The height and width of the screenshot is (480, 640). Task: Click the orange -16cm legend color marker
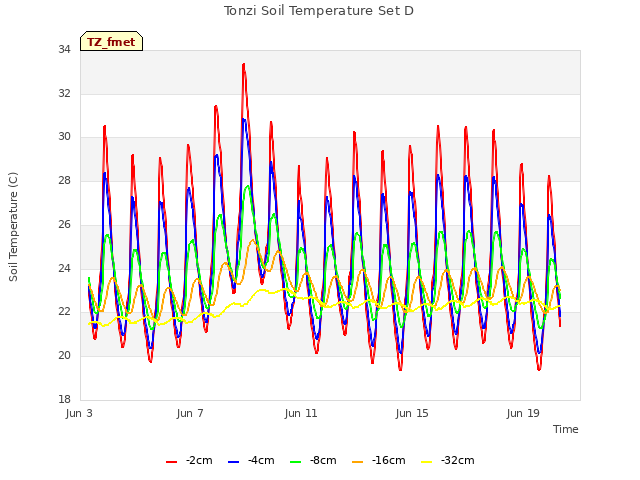[358, 462]
